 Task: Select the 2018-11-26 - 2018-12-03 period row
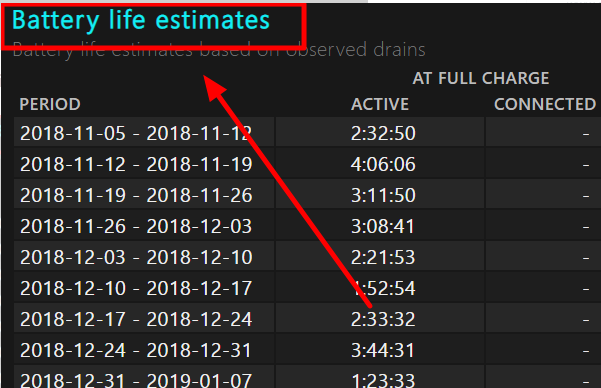[x=307, y=226]
